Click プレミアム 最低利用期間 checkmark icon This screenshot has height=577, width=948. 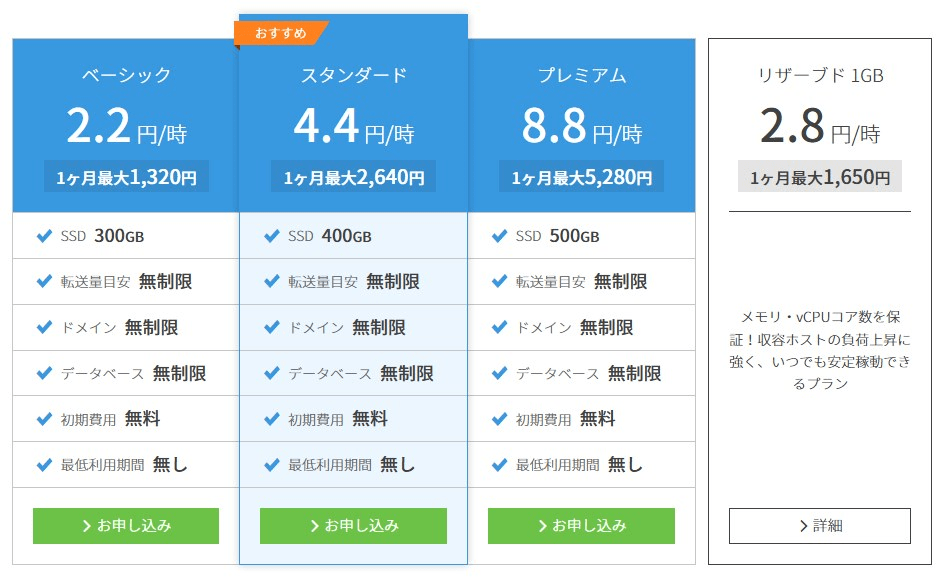[x=499, y=465]
